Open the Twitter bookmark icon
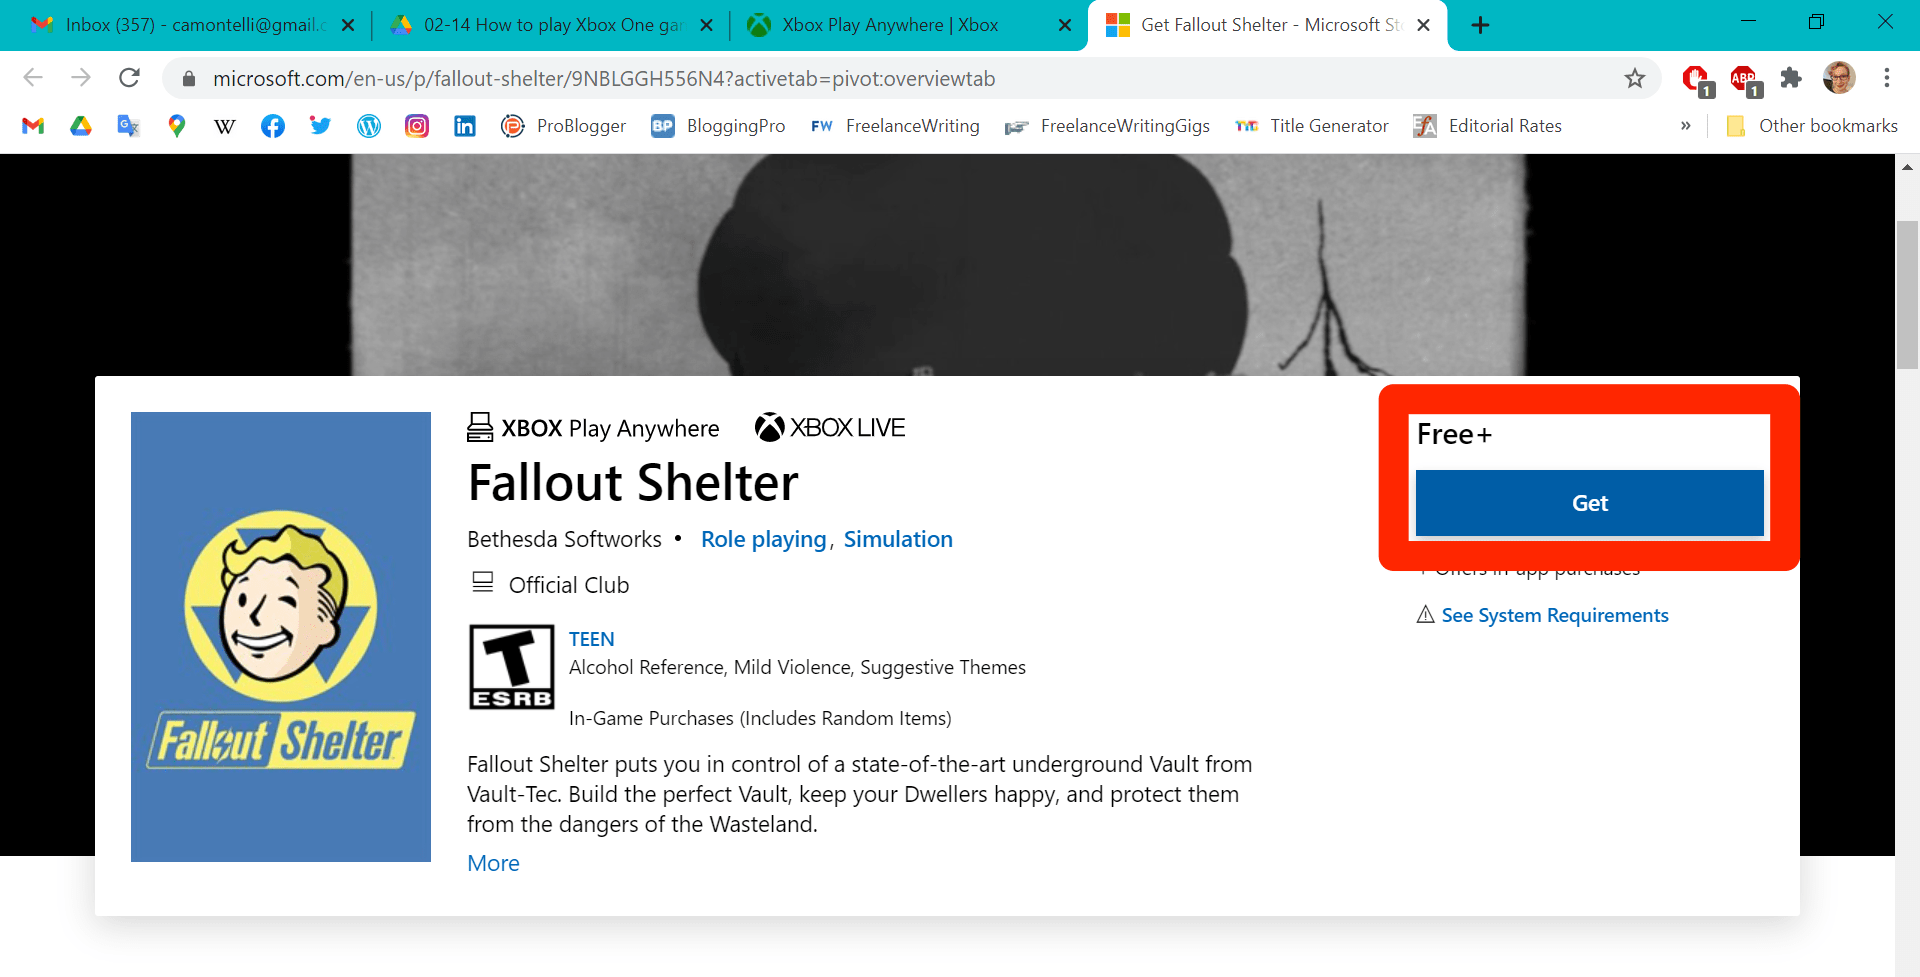This screenshot has width=1920, height=977. click(321, 126)
